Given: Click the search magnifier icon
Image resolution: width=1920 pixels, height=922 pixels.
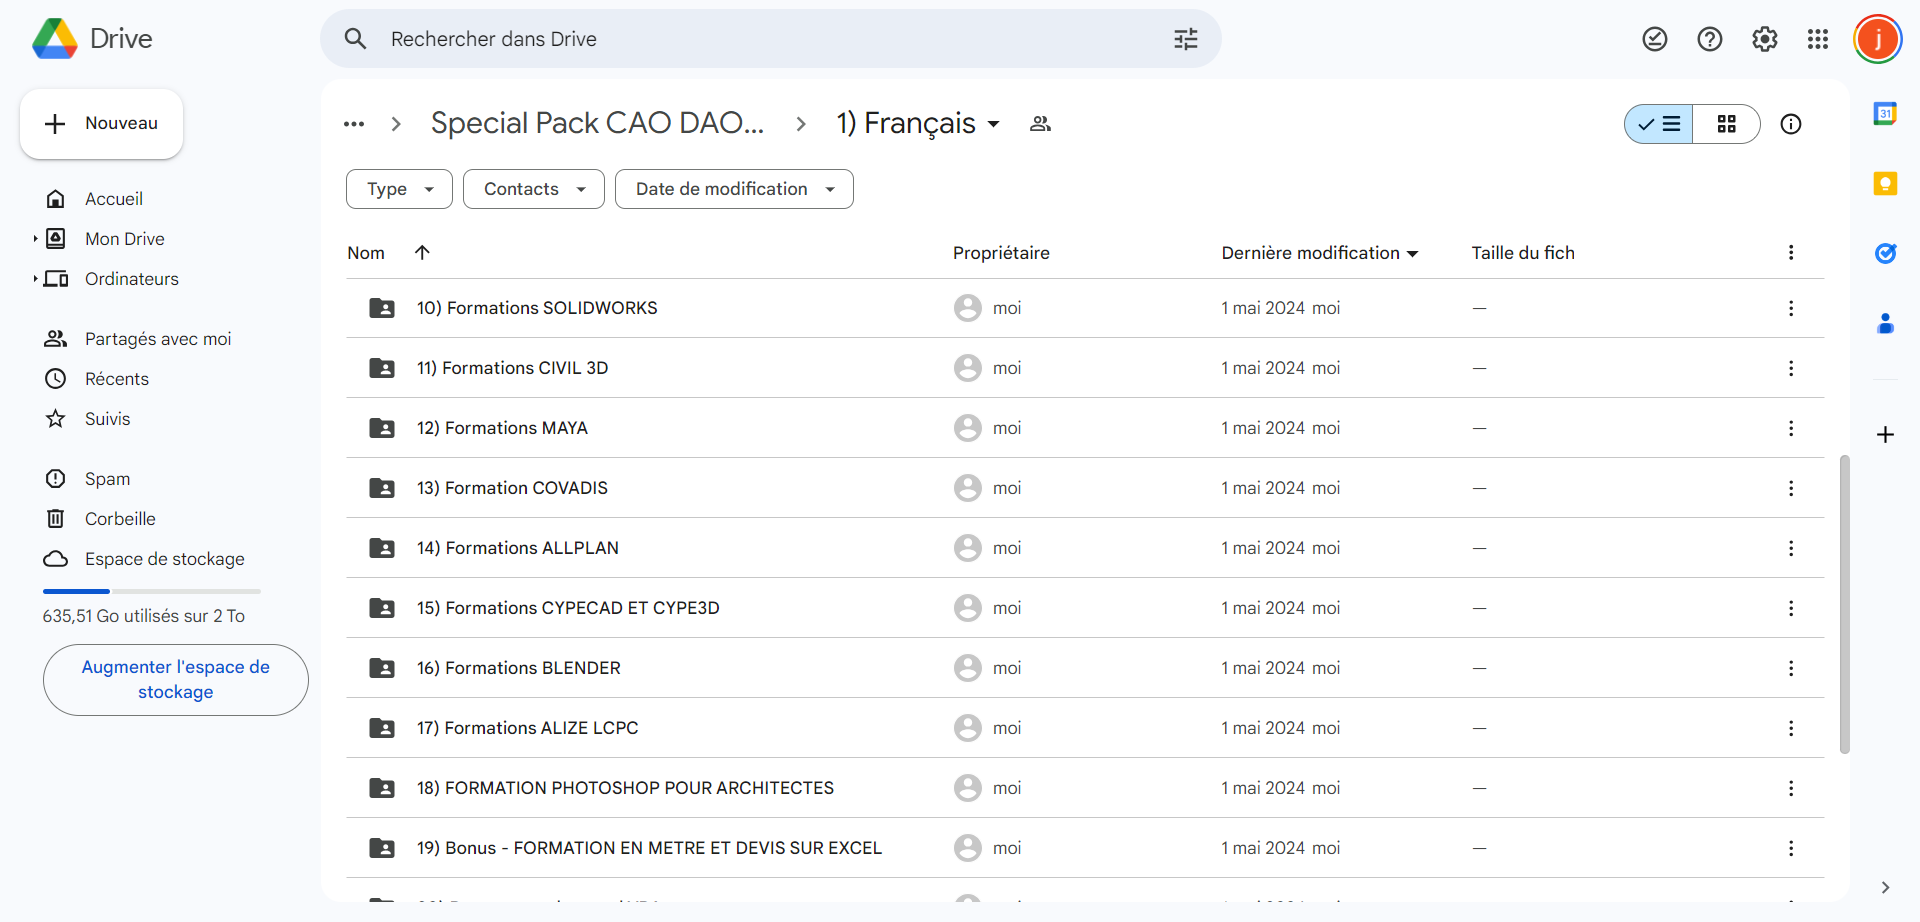Looking at the screenshot, I should coord(355,39).
